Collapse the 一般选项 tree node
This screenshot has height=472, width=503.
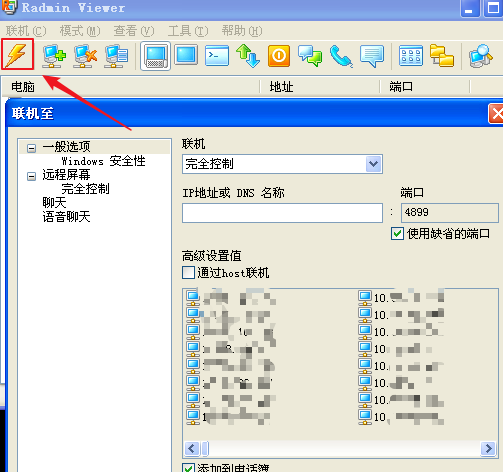point(31,148)
